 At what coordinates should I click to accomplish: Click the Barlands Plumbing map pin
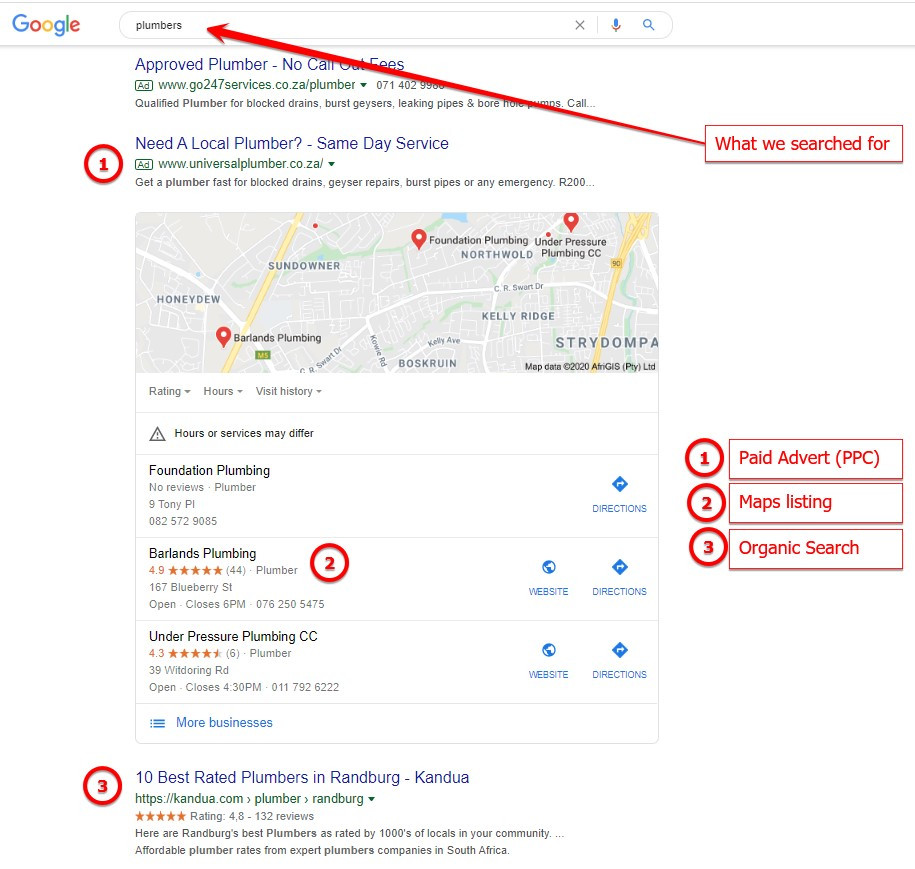pyautogui.click(x=223, y=337)
